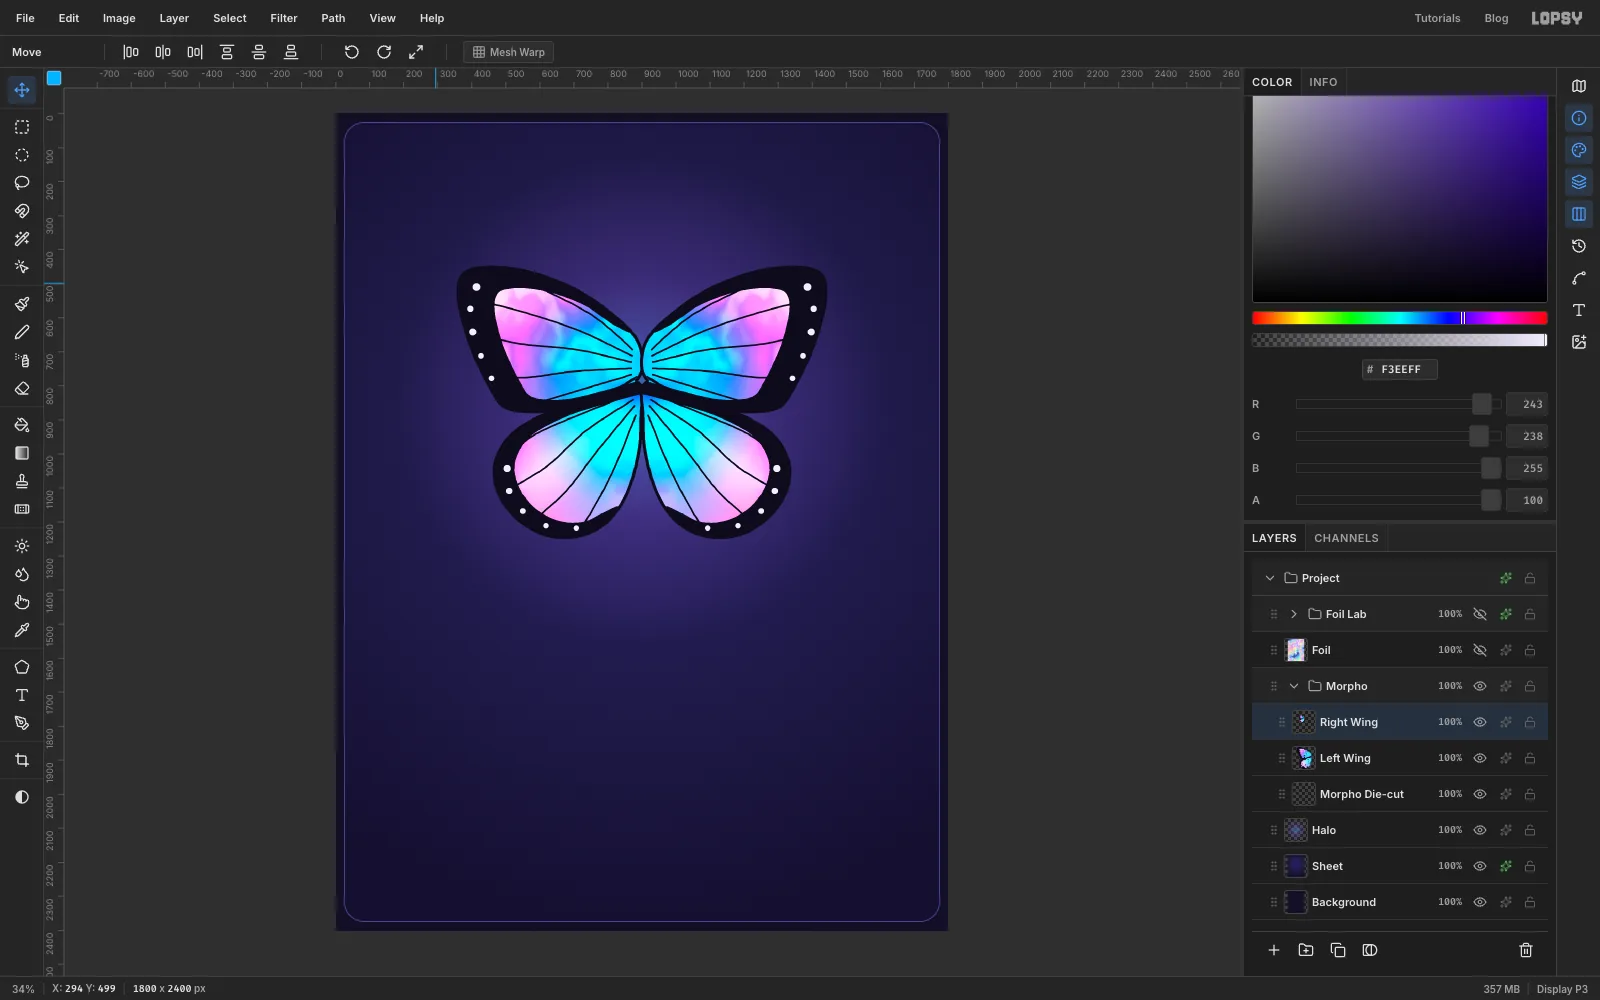Open the Path menu
1600x1000 pixels.
(333, 18)
